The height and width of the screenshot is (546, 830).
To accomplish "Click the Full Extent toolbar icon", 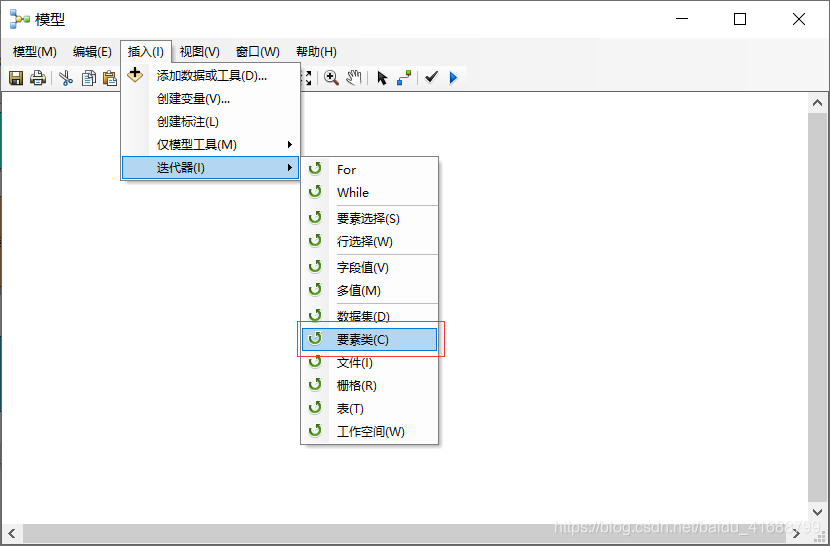I will pos(306,78).
